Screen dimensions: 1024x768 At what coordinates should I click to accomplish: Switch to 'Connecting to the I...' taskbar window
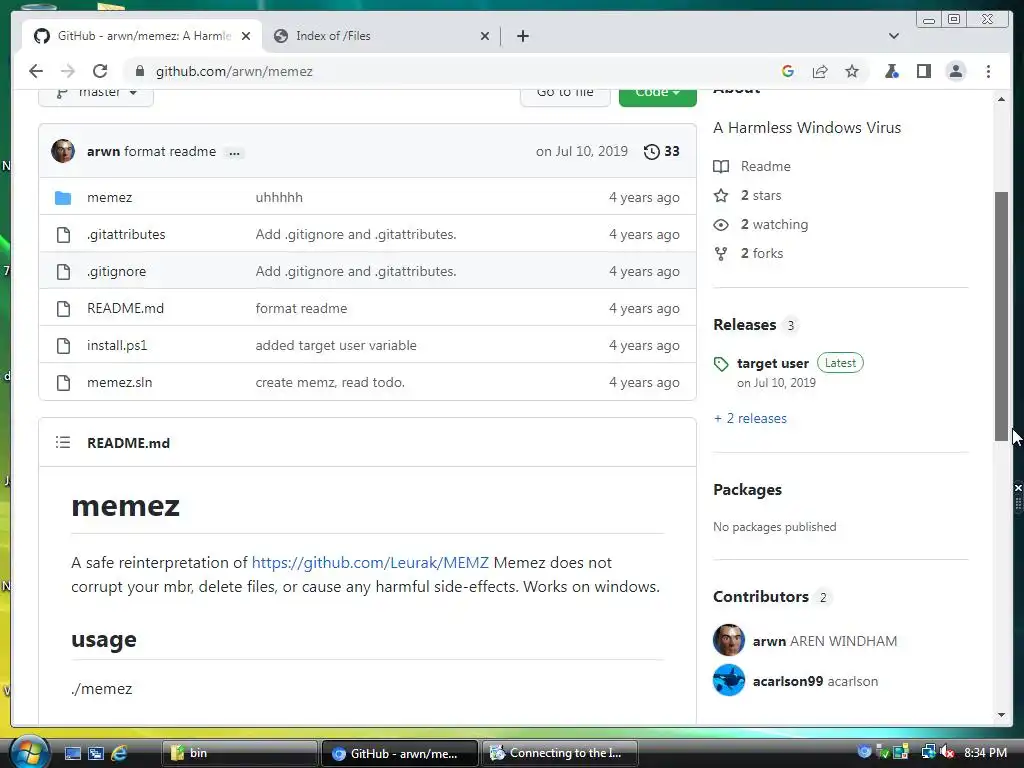[x=559, y=753]
